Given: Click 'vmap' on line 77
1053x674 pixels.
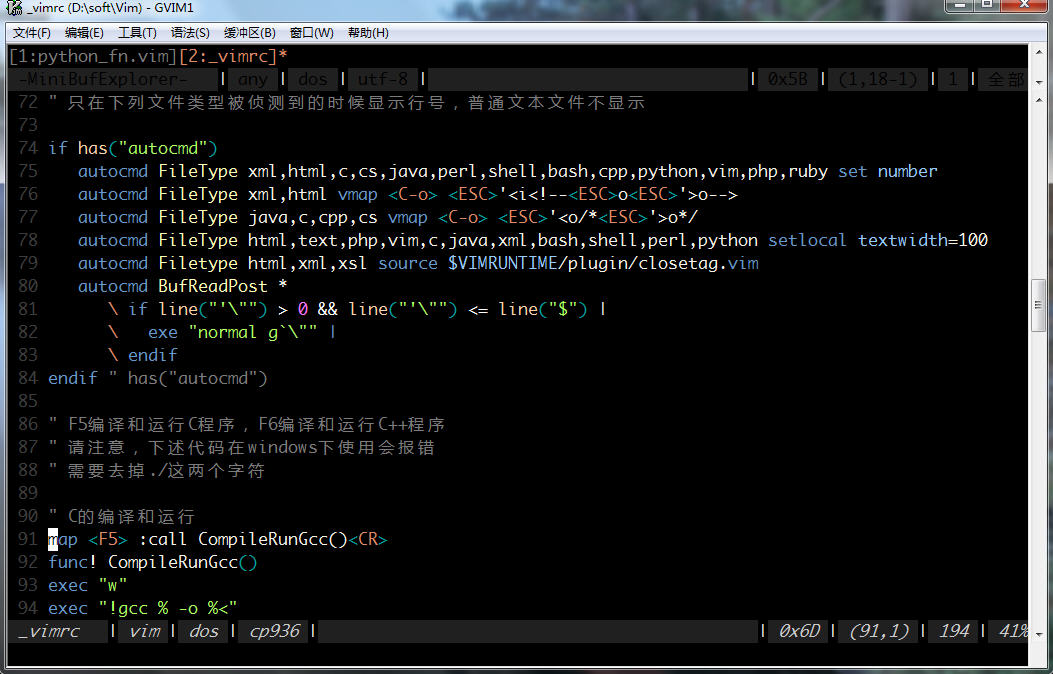Looking at the screenshot, I should [x=408, y=218].
